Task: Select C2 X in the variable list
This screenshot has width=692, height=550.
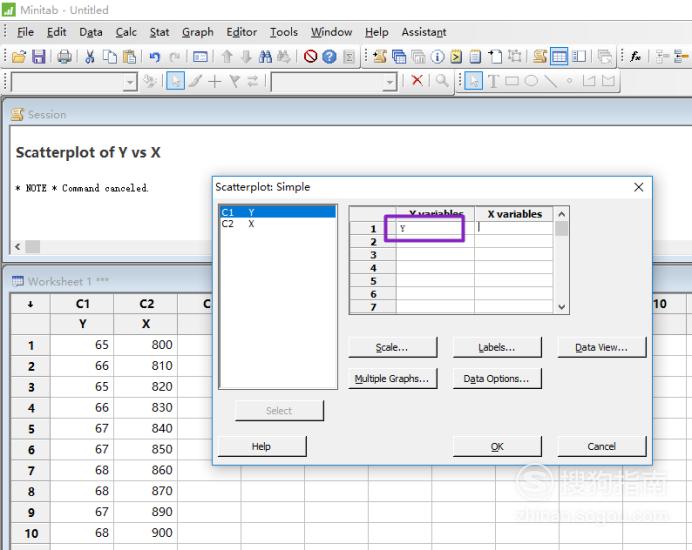Action: [278, 224]
